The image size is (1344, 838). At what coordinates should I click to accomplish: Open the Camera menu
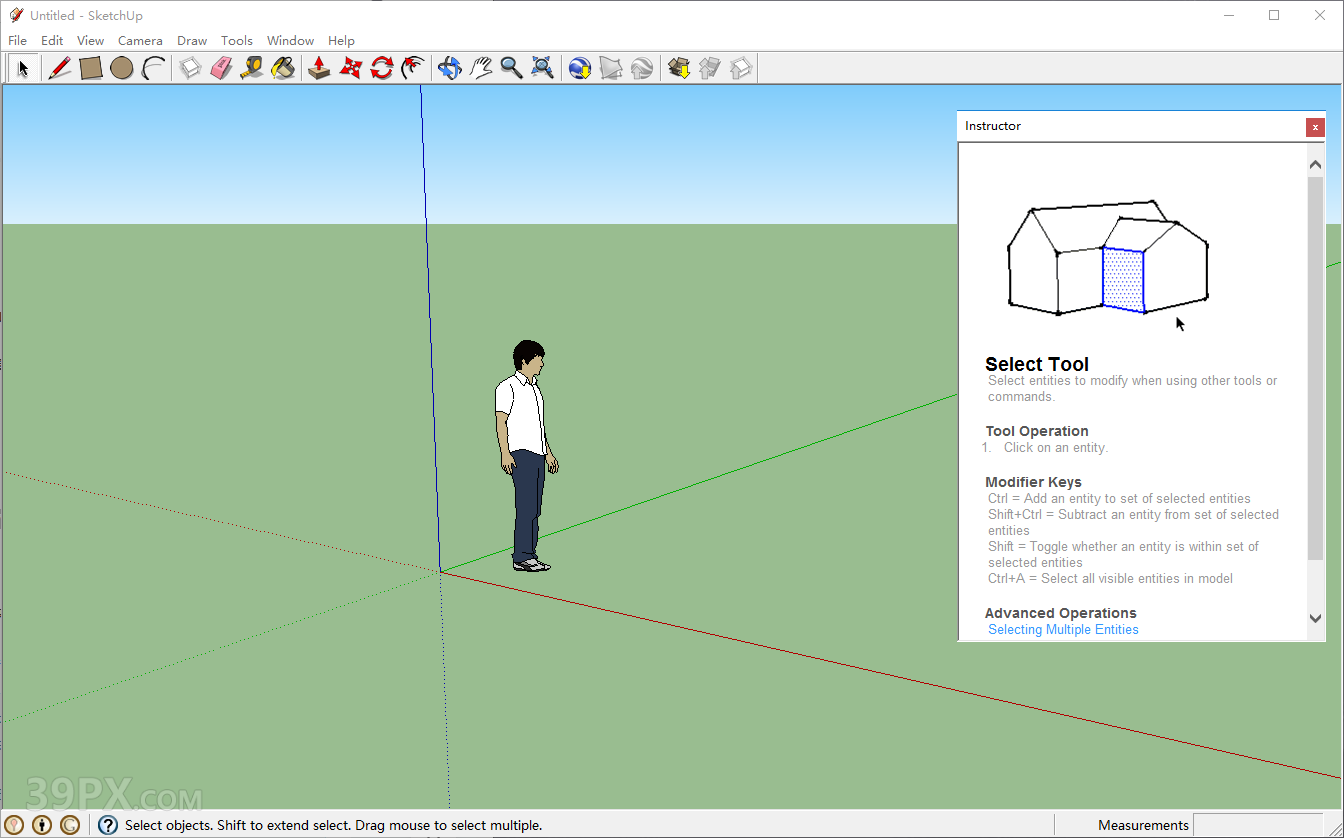point(140,40)
